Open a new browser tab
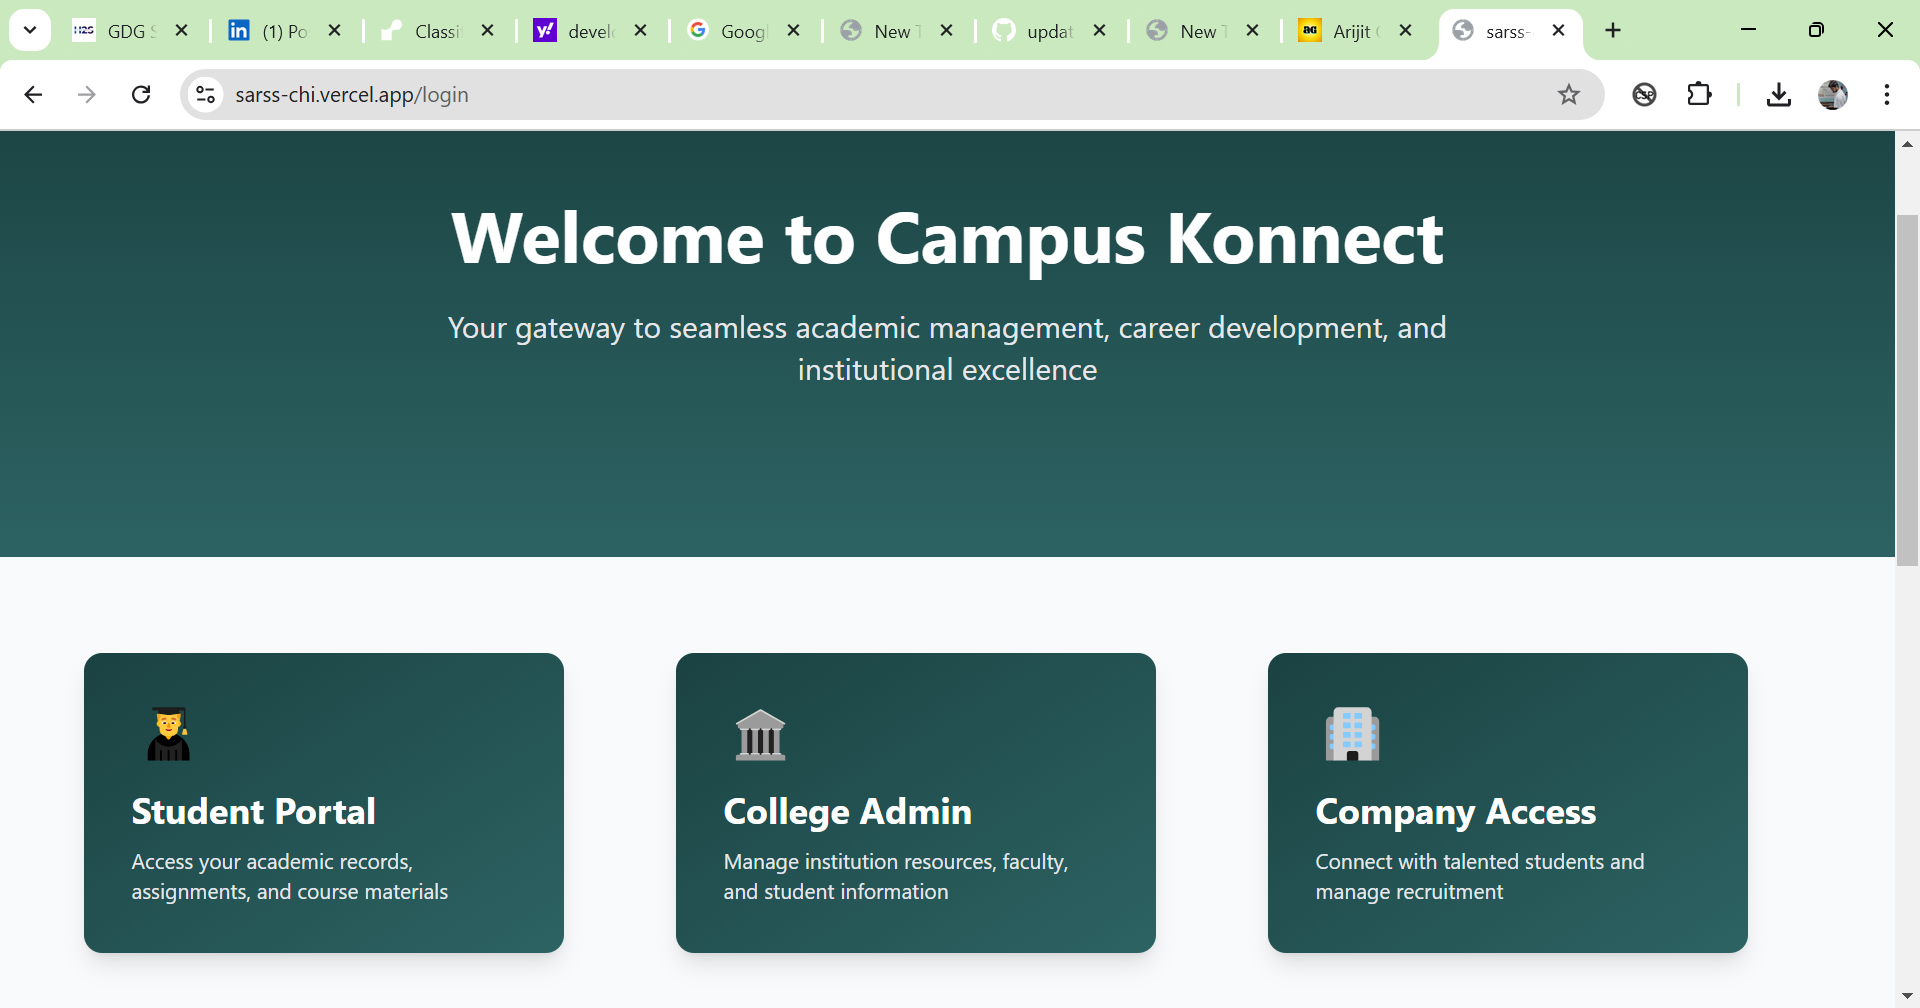The width and height of the screenshot is (1920, 1008). coord(1613,31)
